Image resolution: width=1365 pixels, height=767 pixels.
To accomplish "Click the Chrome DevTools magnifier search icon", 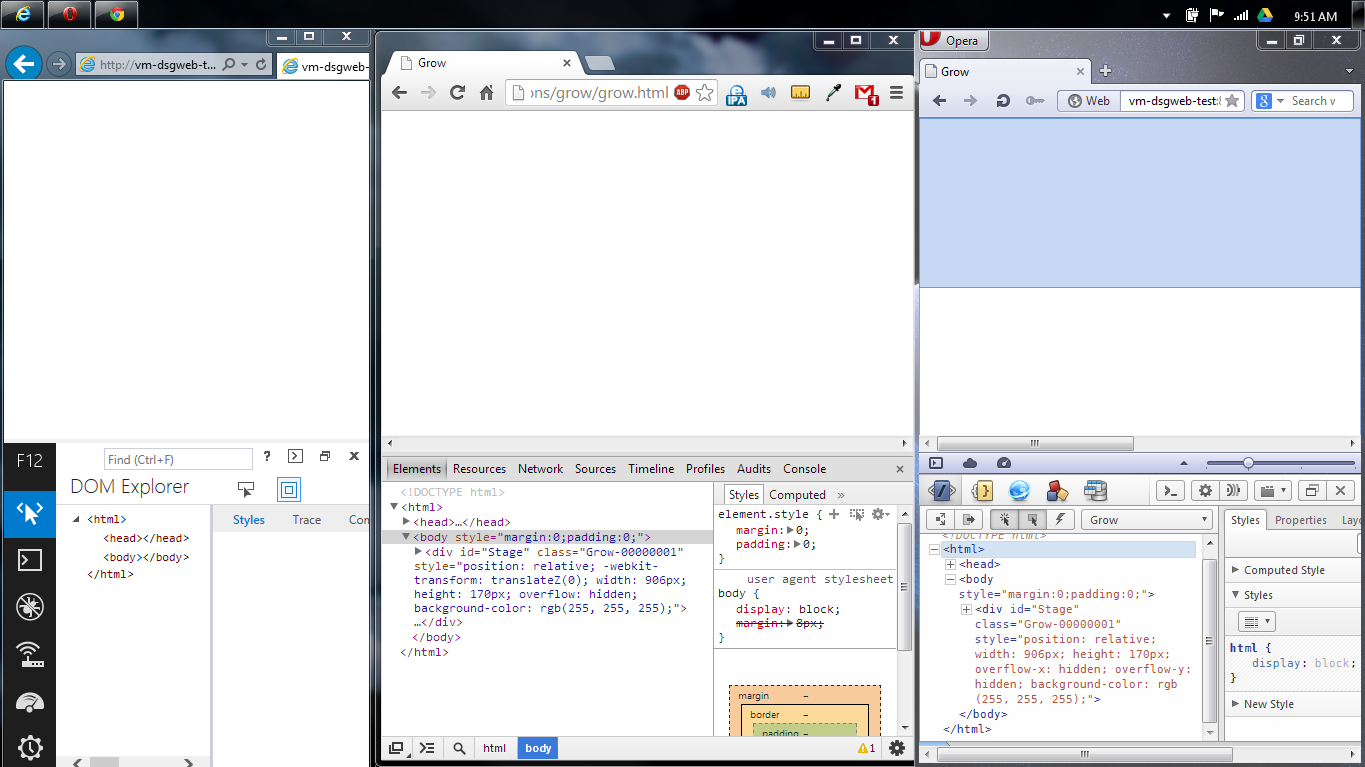I will pos(459,748).
